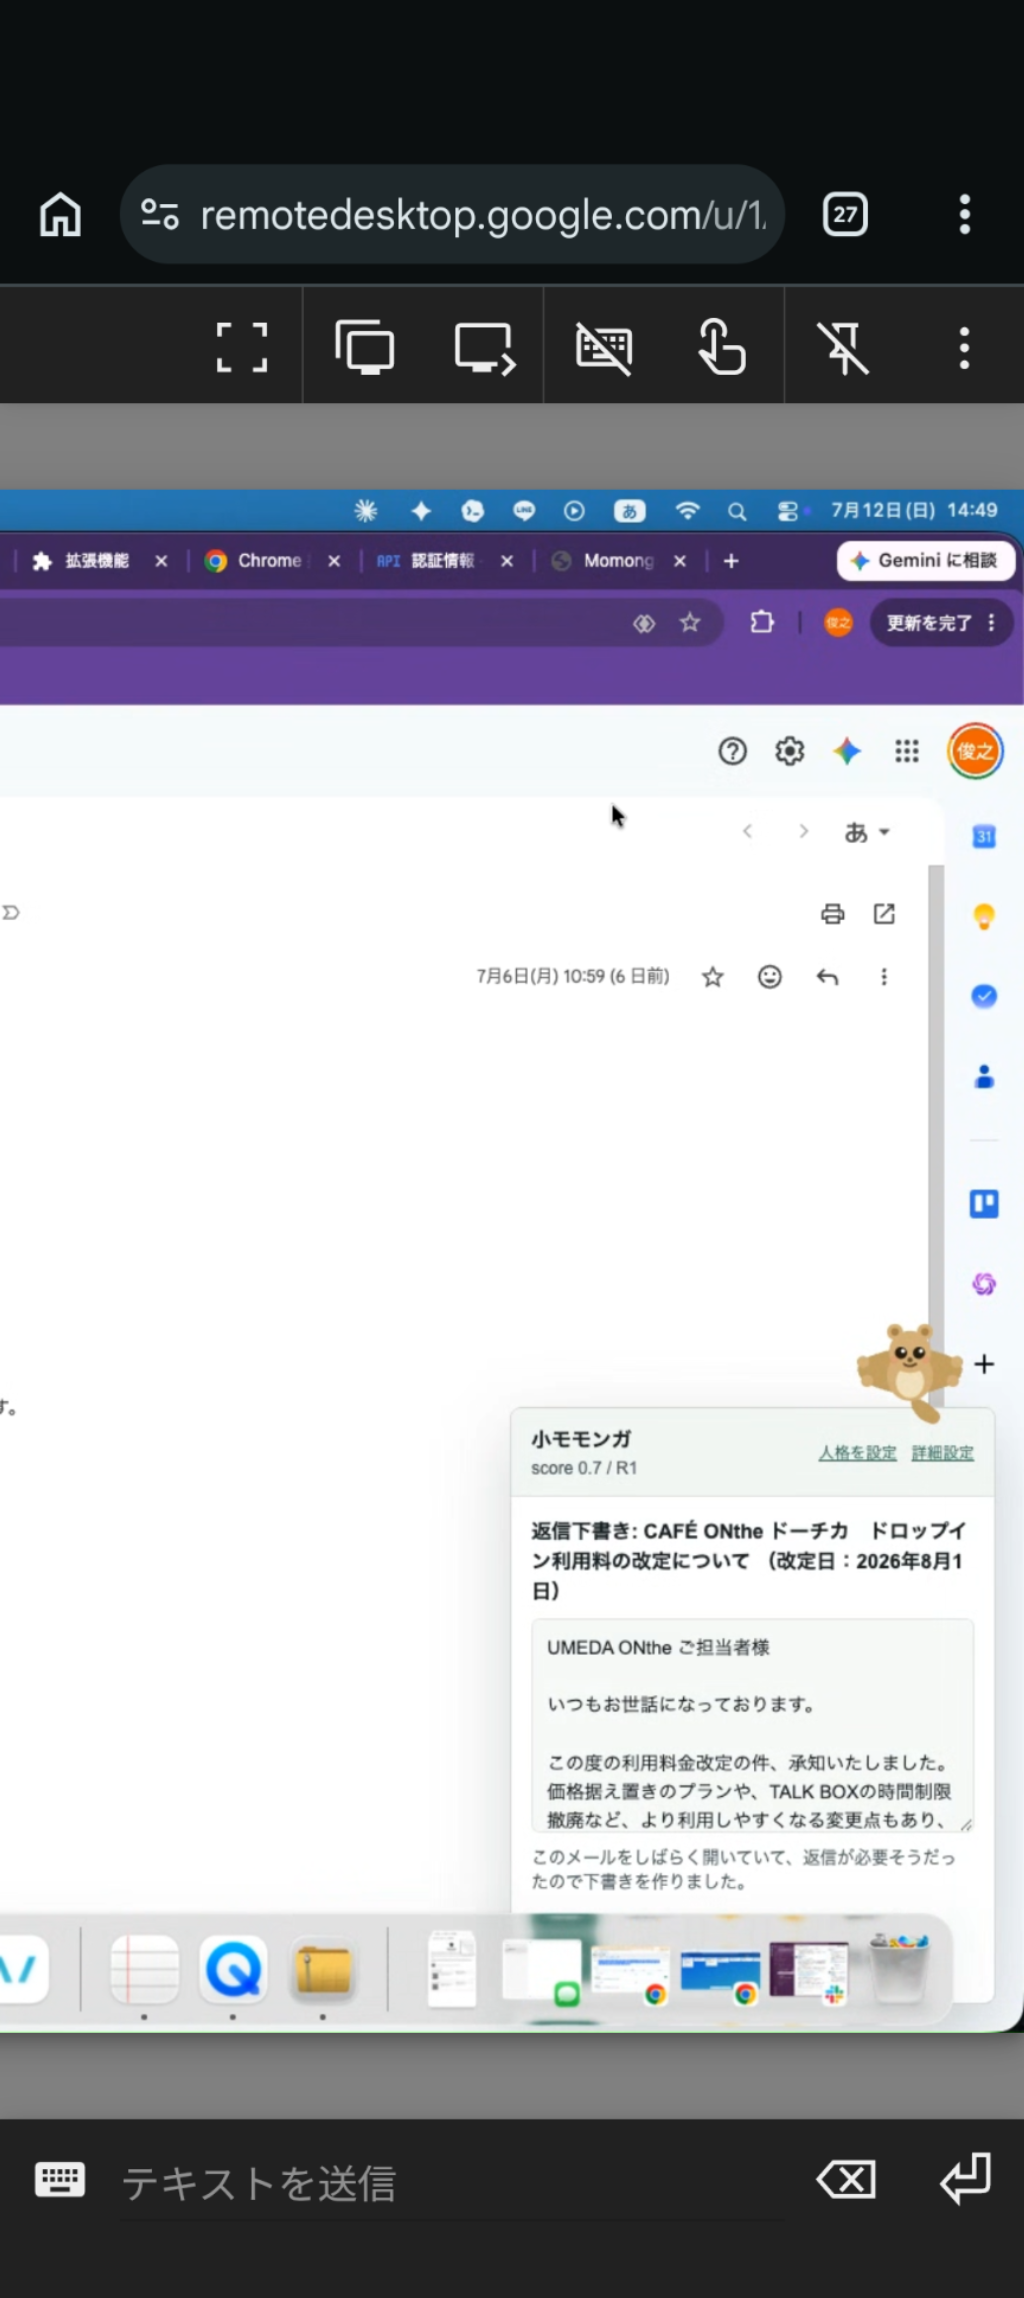The image size is (1024, 2298).
Task: Open Gmail settings gear
Action: 790,751
